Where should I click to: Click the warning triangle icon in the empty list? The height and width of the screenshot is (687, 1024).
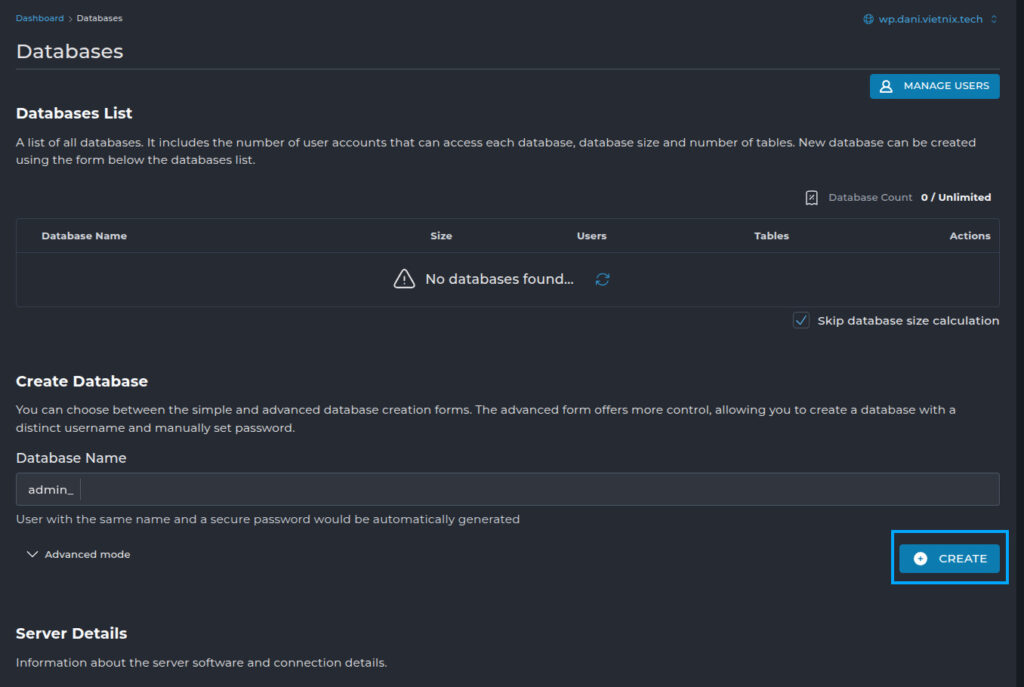pyautogui.click(x=404, y=279)
